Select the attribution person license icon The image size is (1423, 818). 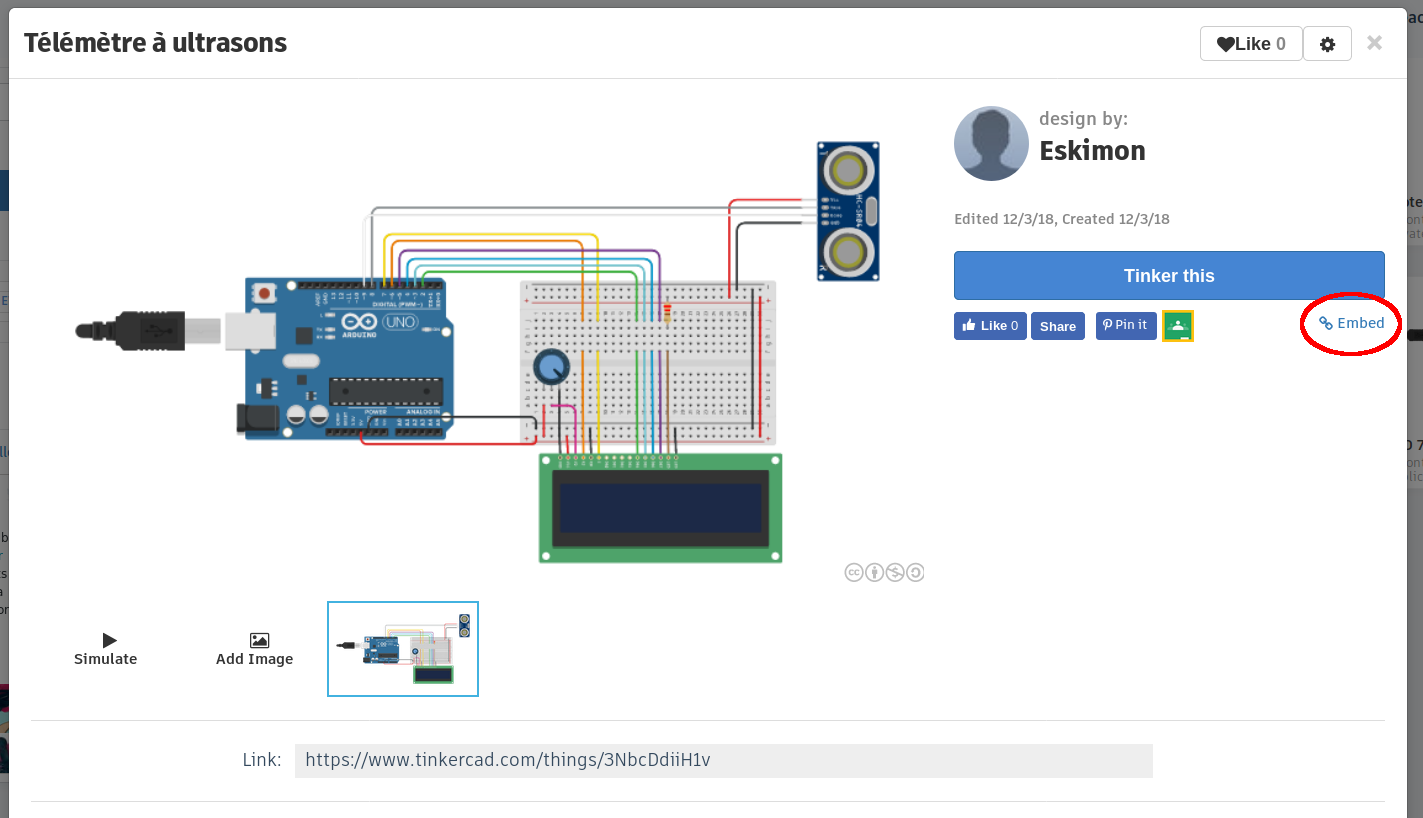pos(874,572)
